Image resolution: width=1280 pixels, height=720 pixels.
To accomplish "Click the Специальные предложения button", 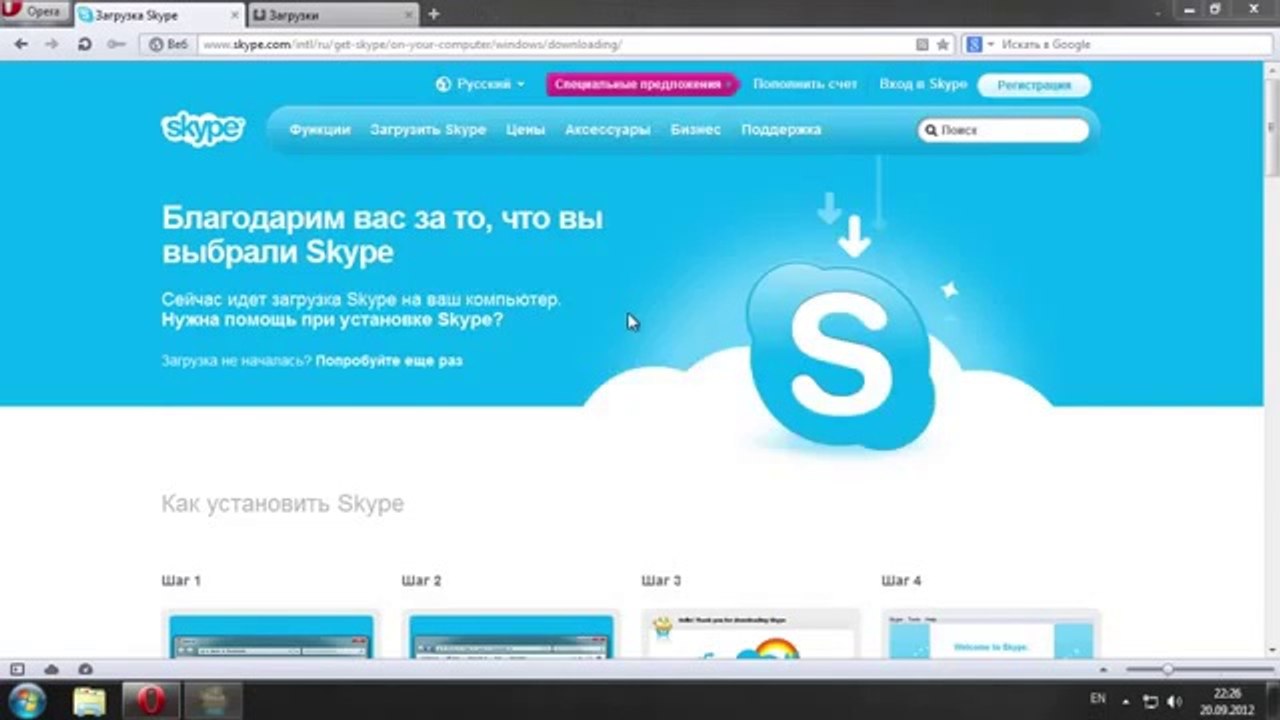I will pyautogui.click(x=641, y=85).
